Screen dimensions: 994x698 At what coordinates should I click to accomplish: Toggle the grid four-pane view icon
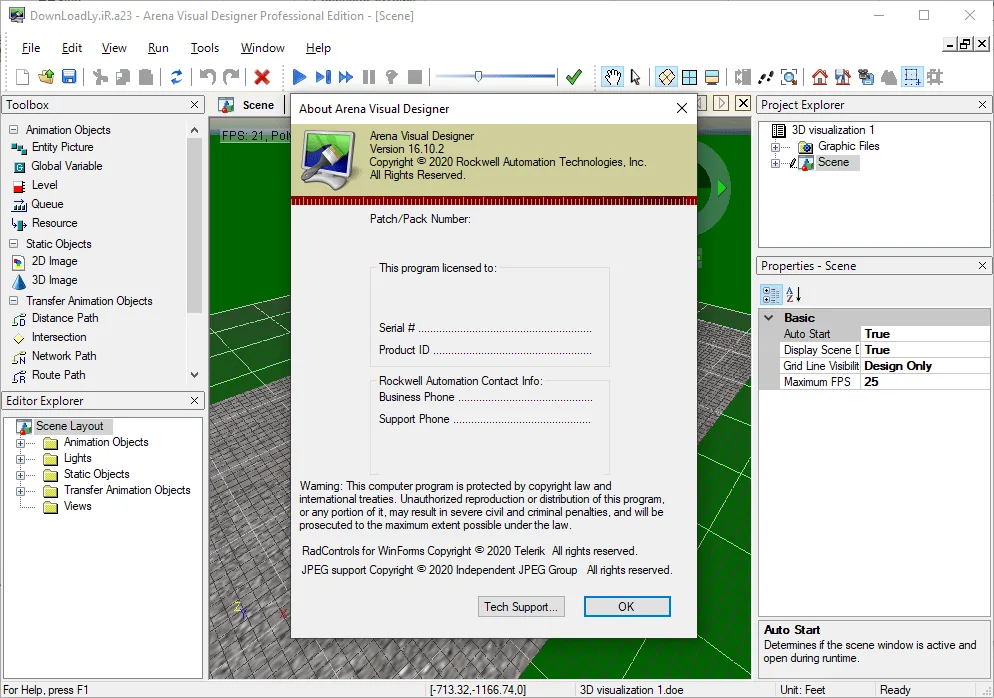click(x=689, y=77)
